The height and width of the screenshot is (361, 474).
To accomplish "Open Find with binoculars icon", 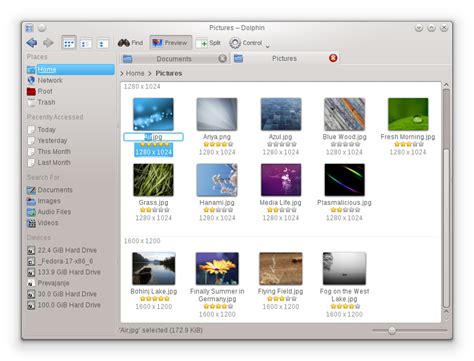I will pyautogui.click(x=130, y=43).
